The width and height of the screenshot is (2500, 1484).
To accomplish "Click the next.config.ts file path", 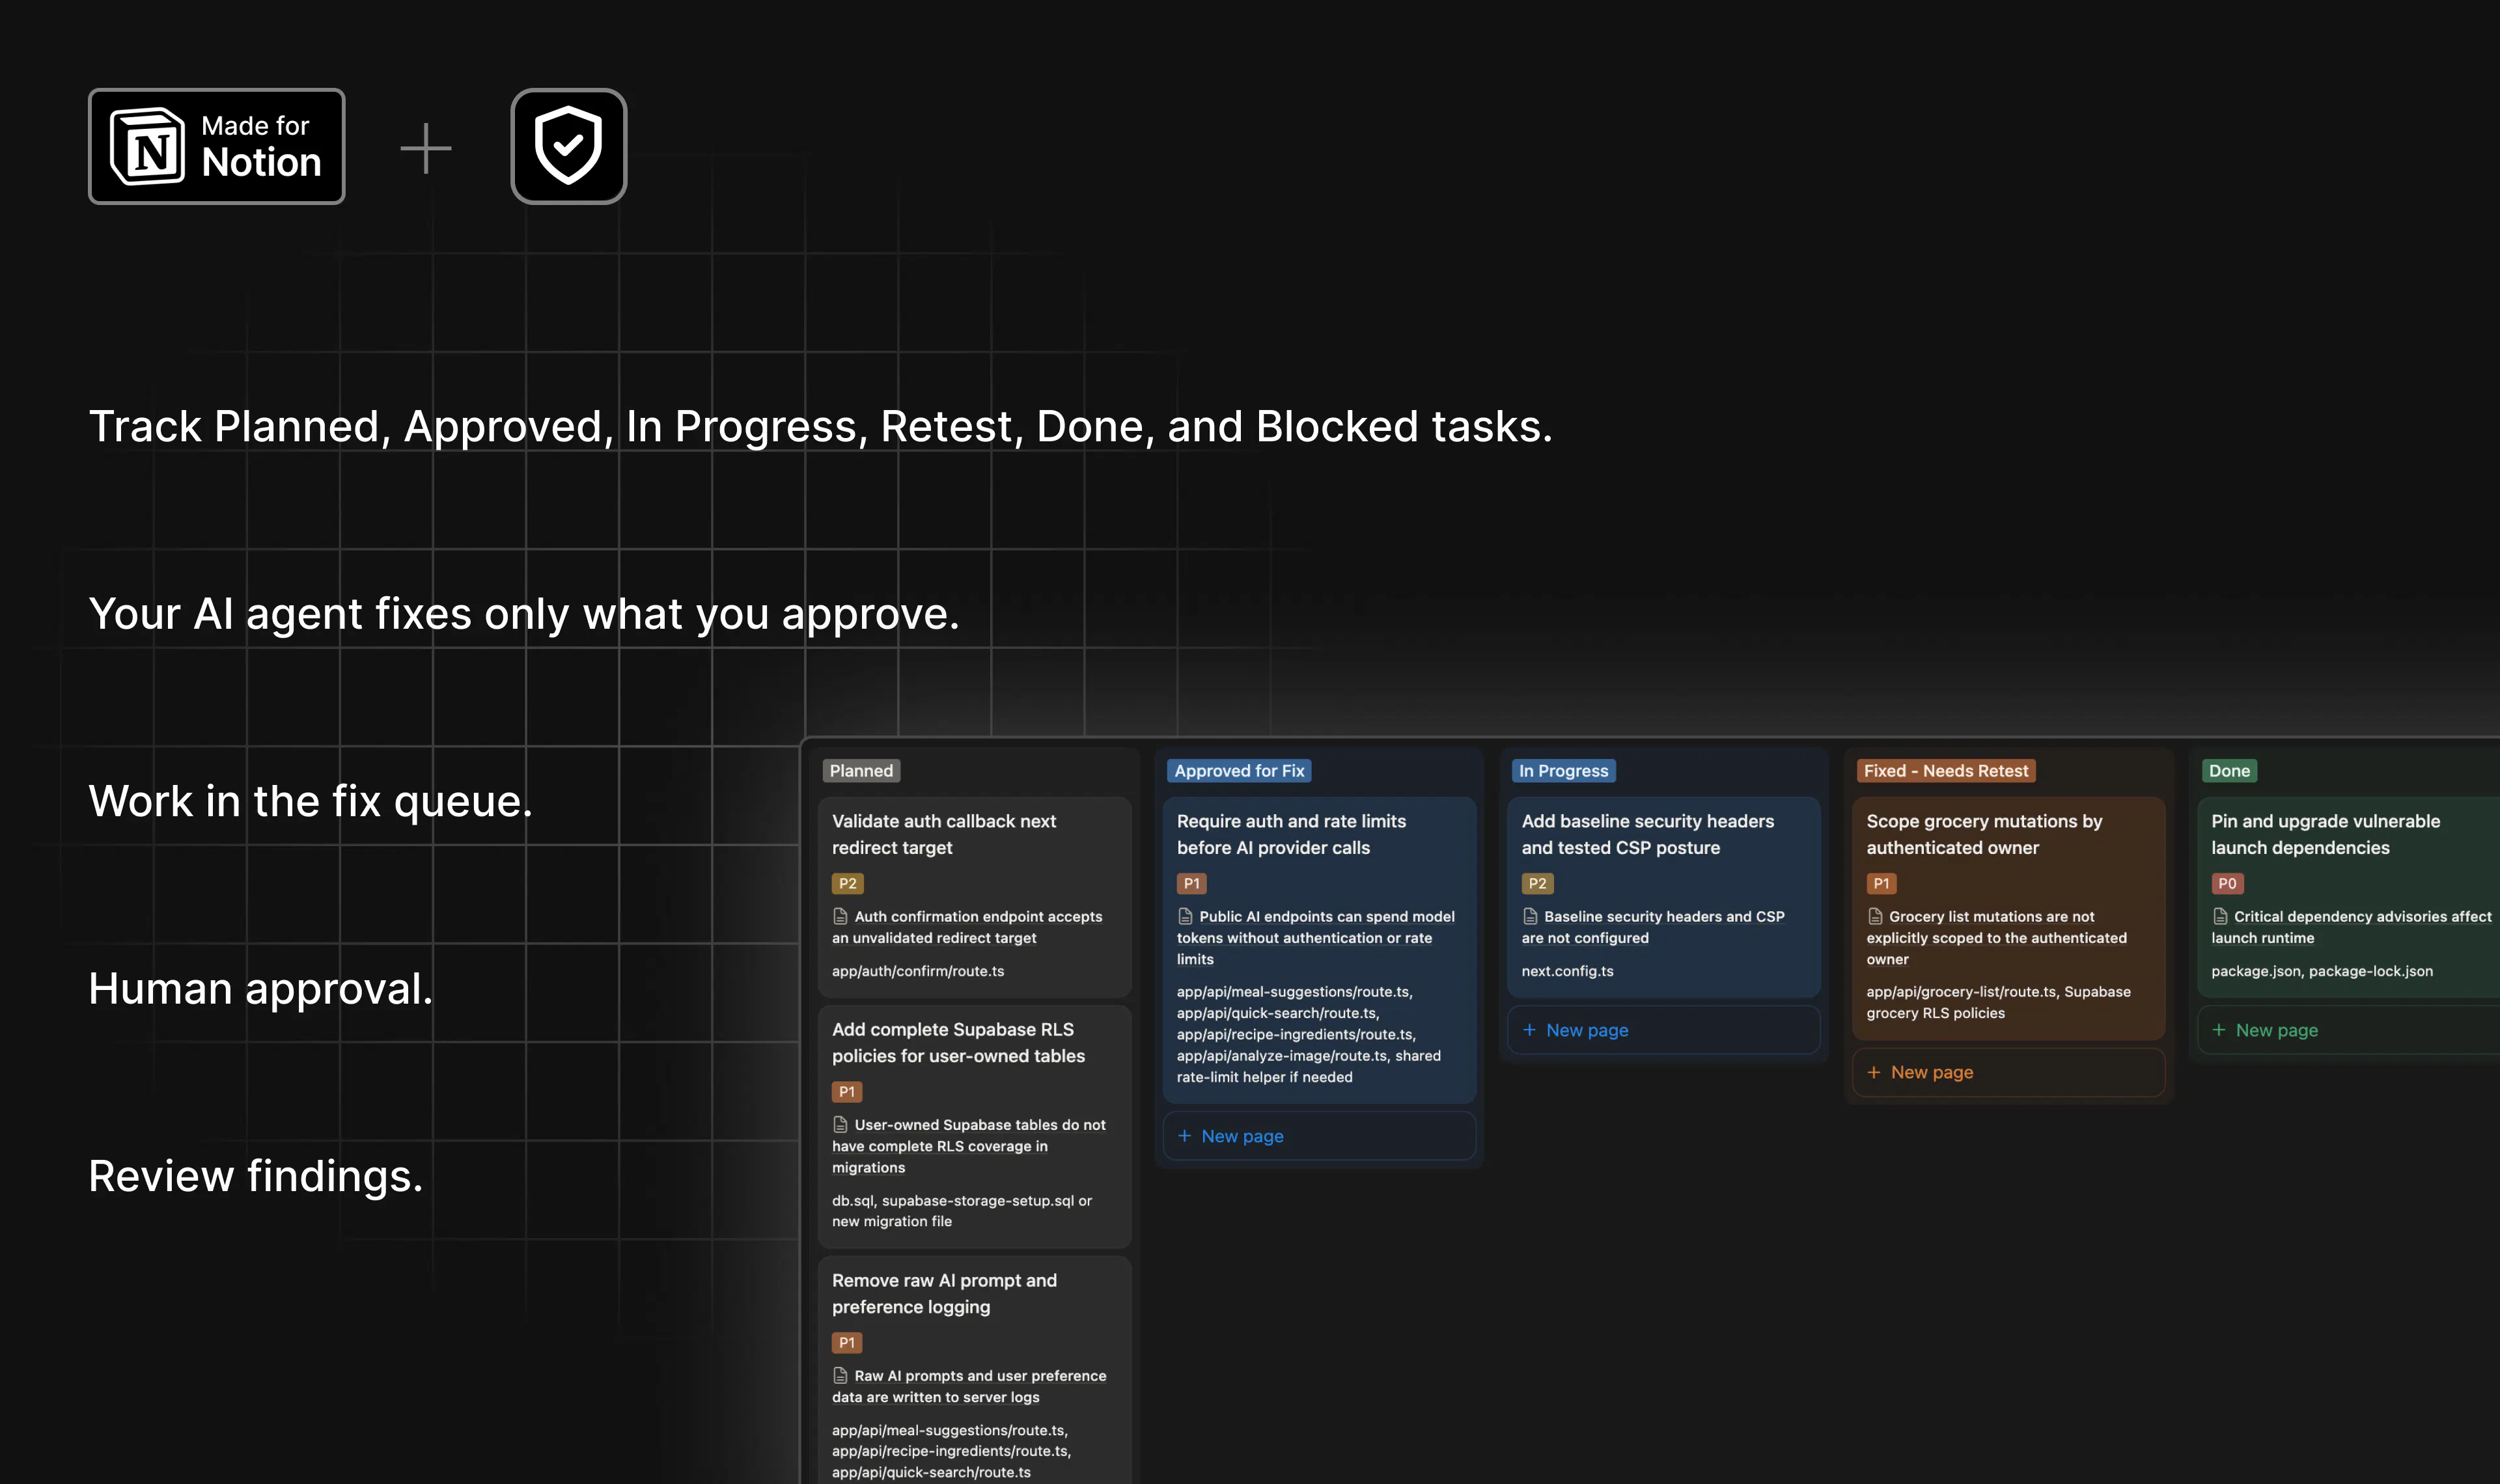I will tap(1567, 971).
